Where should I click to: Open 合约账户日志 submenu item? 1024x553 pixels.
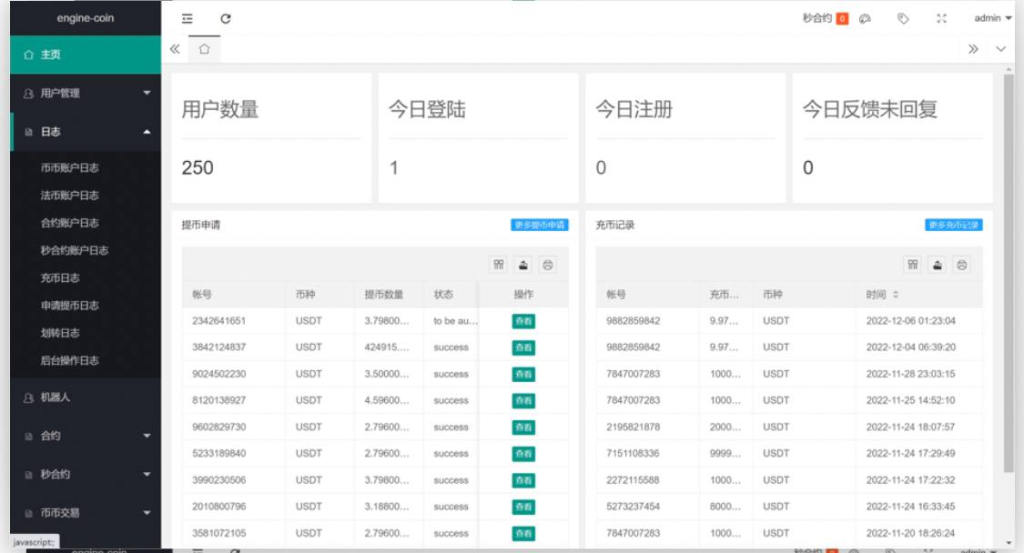click(70, 223)
